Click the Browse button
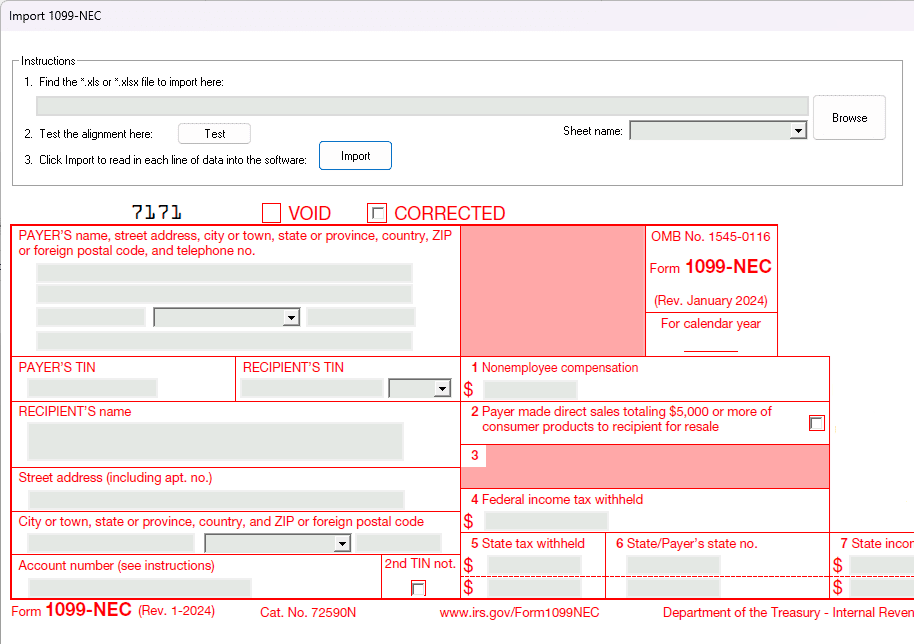 click(849, 118)
